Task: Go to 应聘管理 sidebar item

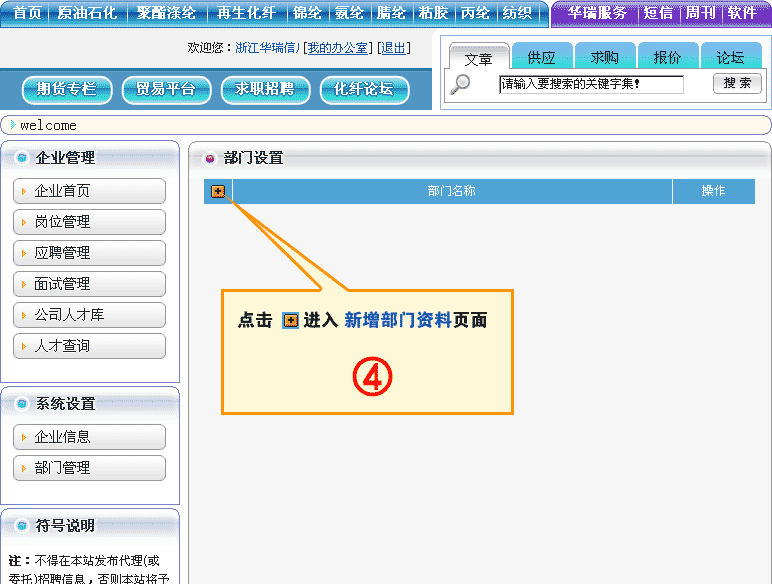Action: (x=89, y=253)
